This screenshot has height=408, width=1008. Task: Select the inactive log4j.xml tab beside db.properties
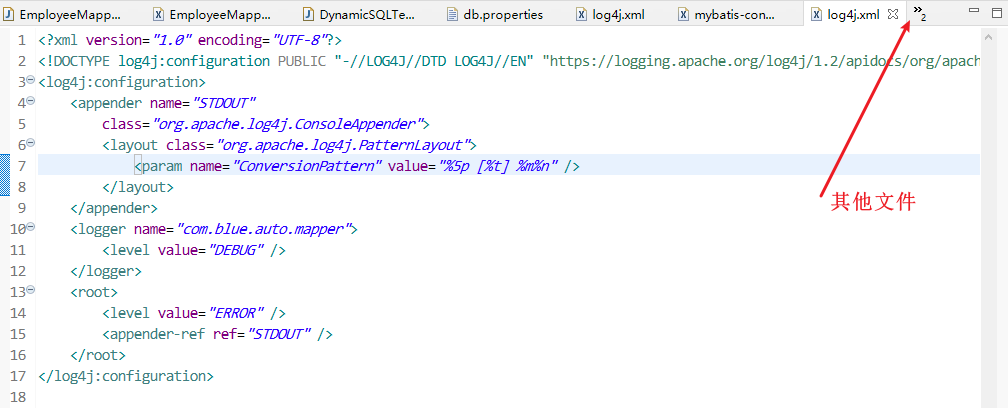tap(612, 13)
